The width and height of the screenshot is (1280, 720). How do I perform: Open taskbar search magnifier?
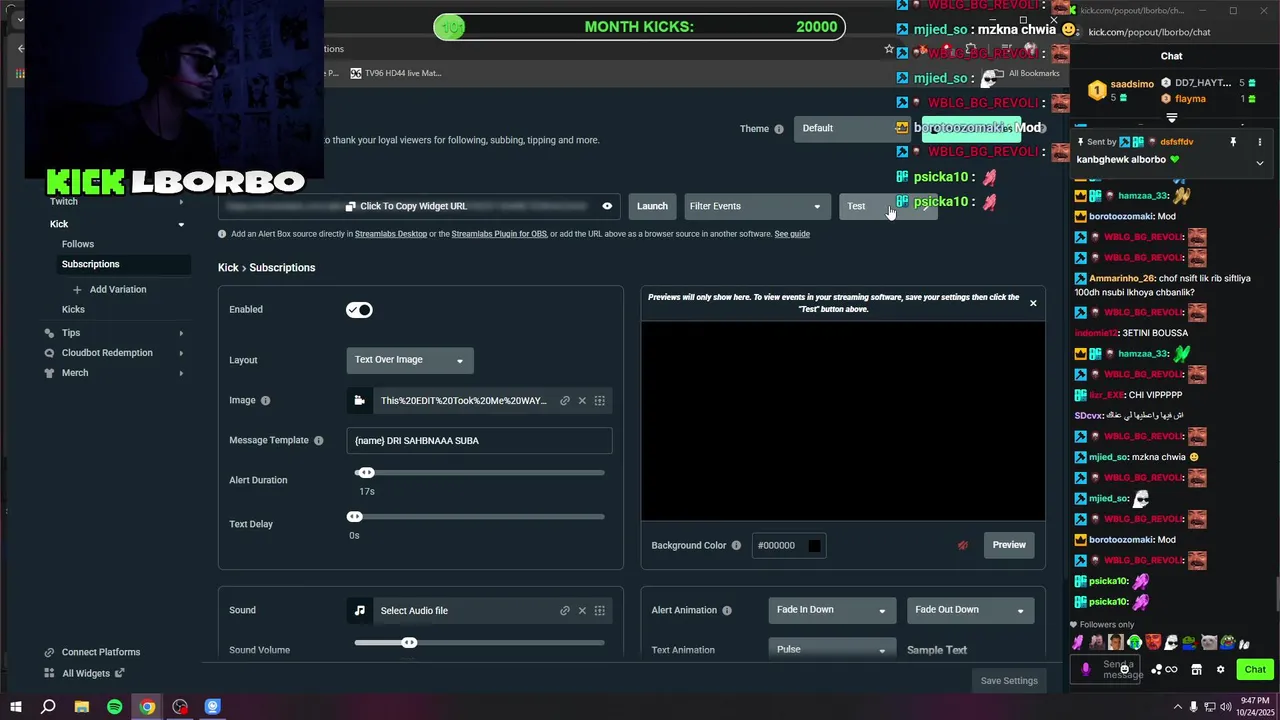(x=48, y=707)
